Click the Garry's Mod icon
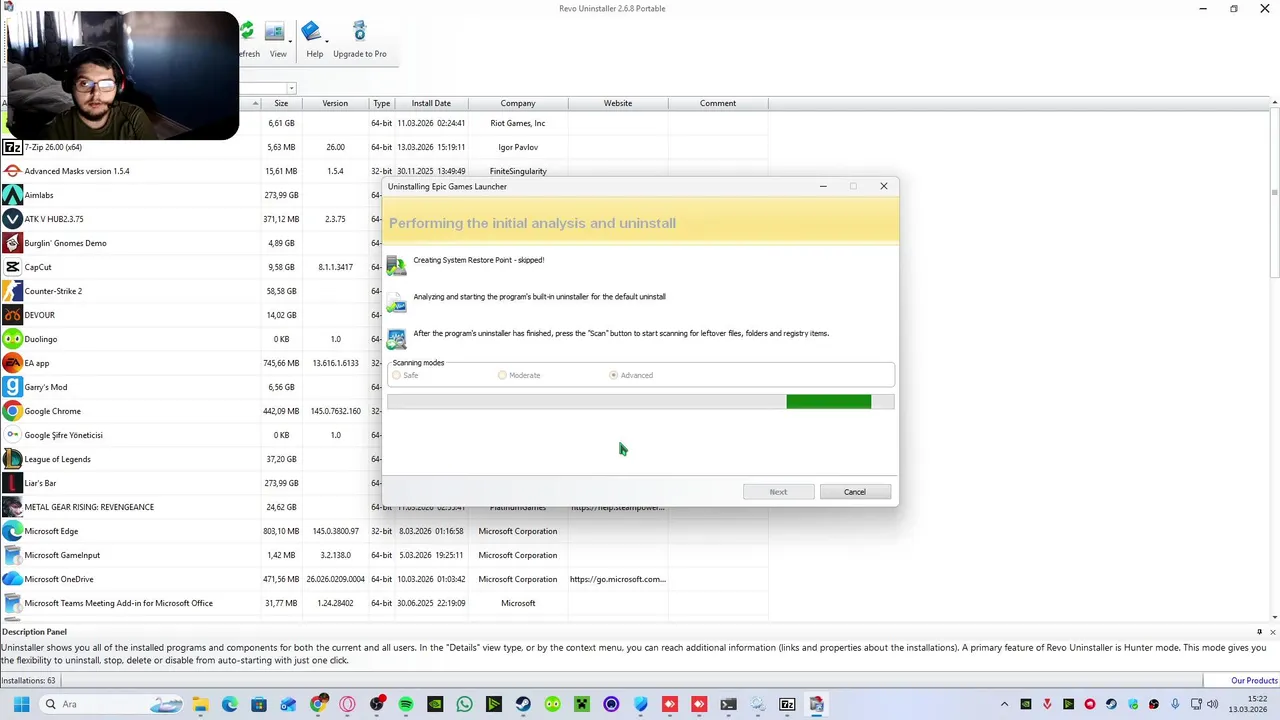1280x720 pixels. click(12, 387)
